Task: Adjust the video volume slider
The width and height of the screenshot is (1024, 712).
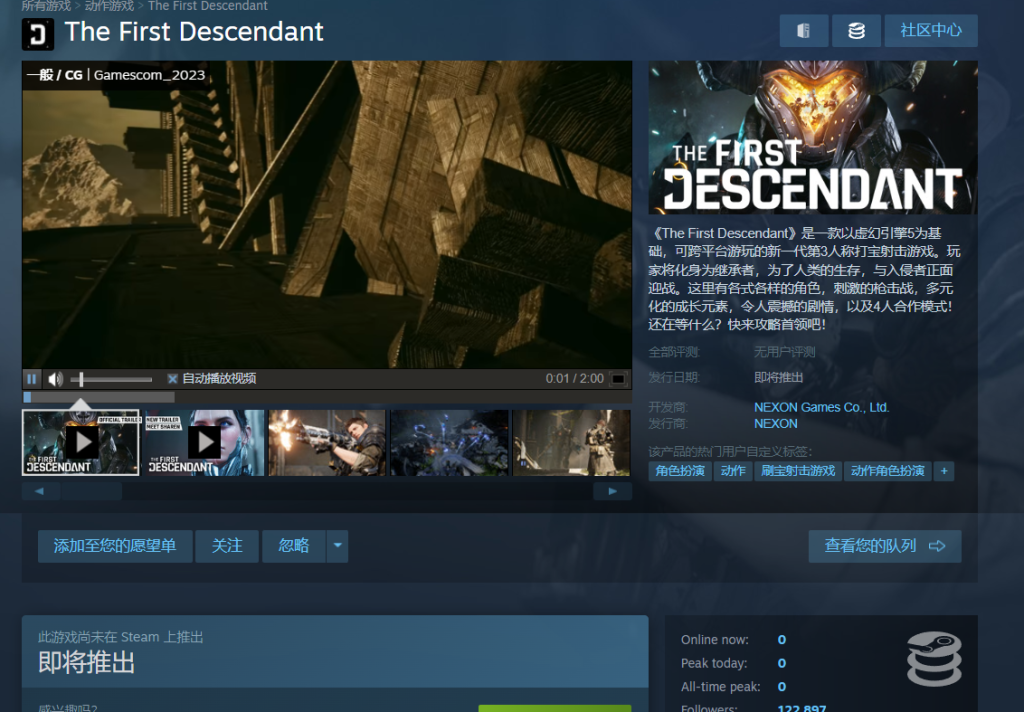Action: [x=112, y=379]
